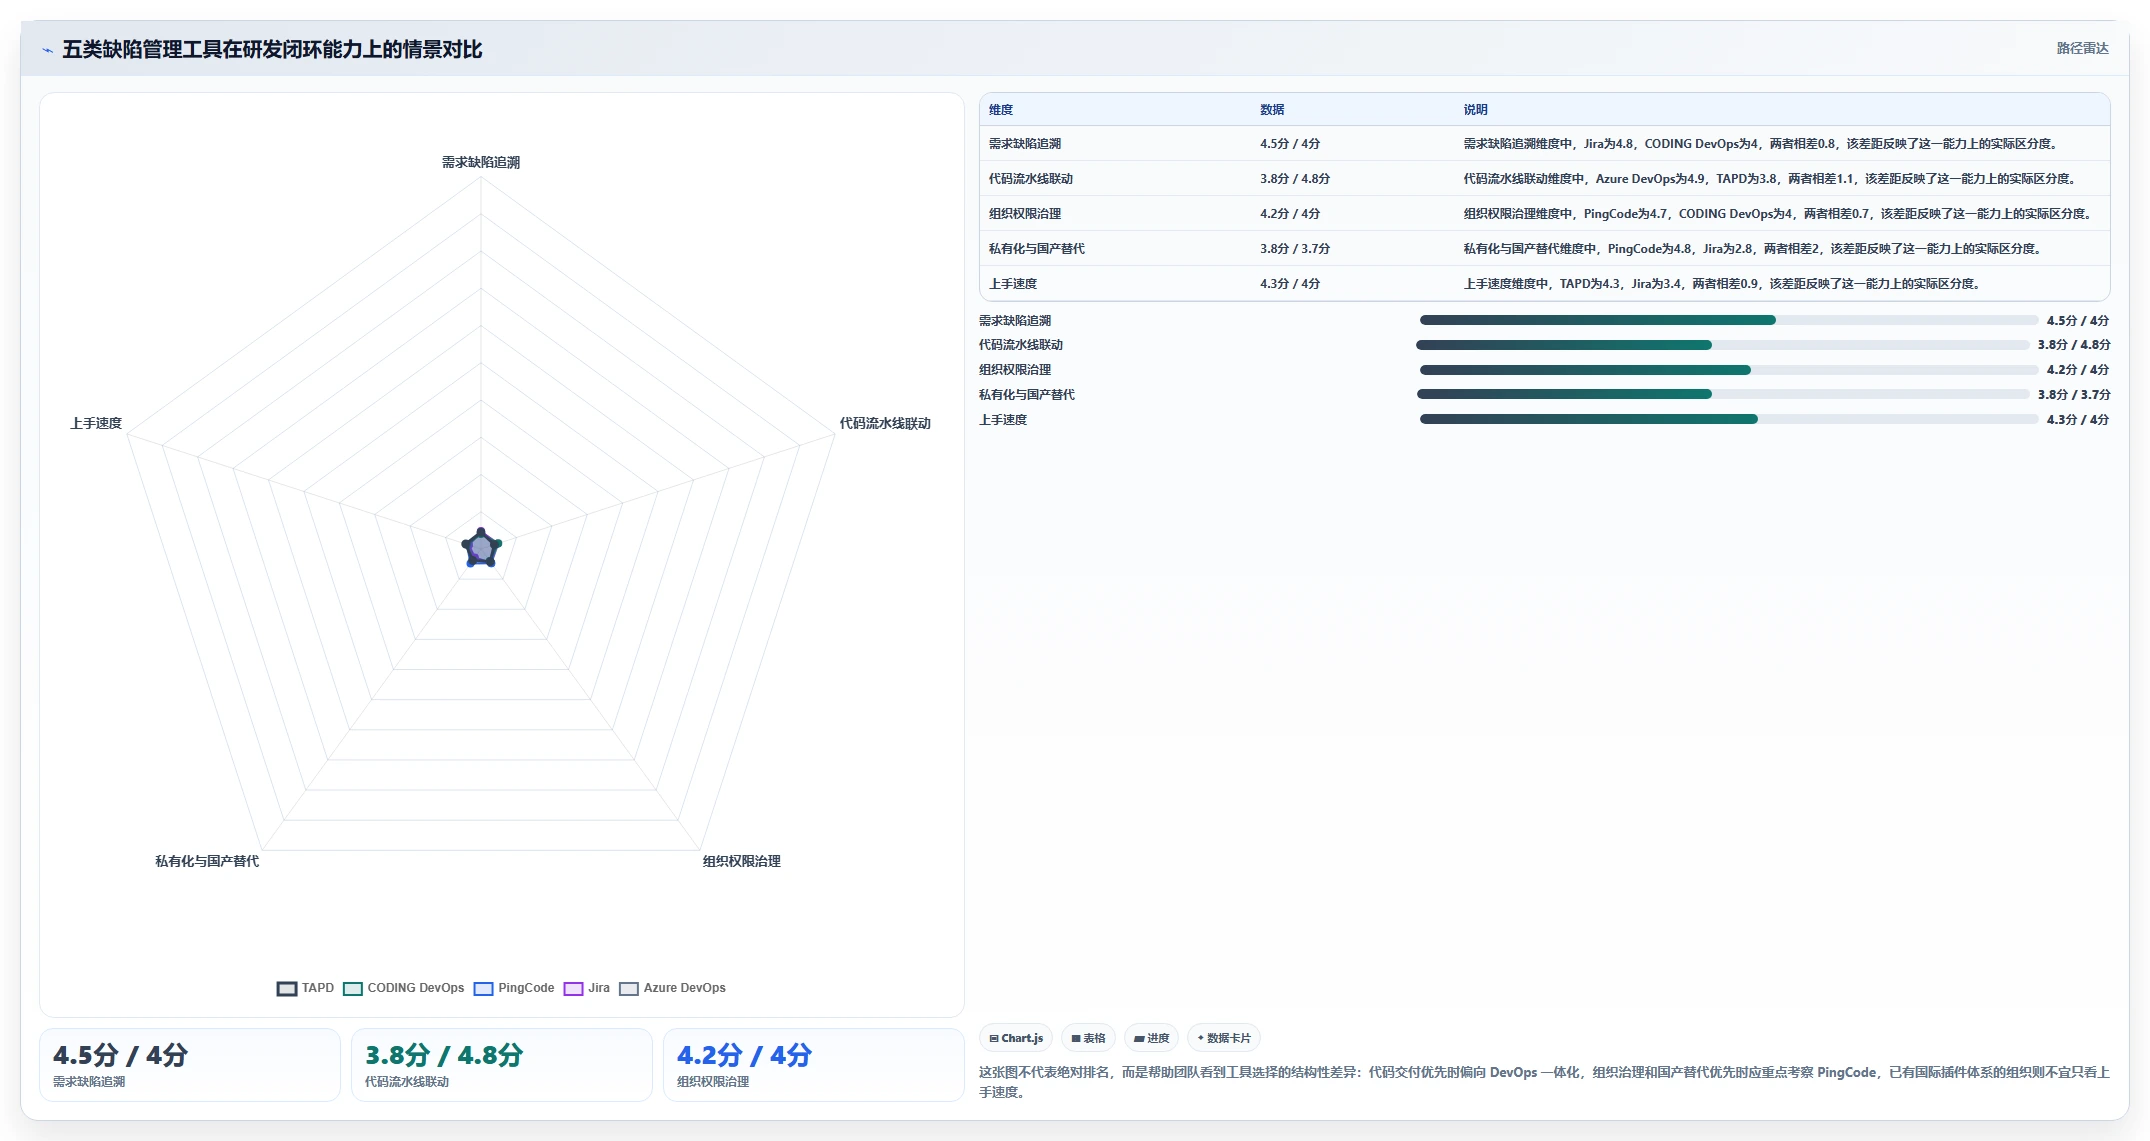Click the Chart.js tag chip
The height and width of the screenshot is (1141, 2150).
pyautogui.click(x=1016, y=1038)
